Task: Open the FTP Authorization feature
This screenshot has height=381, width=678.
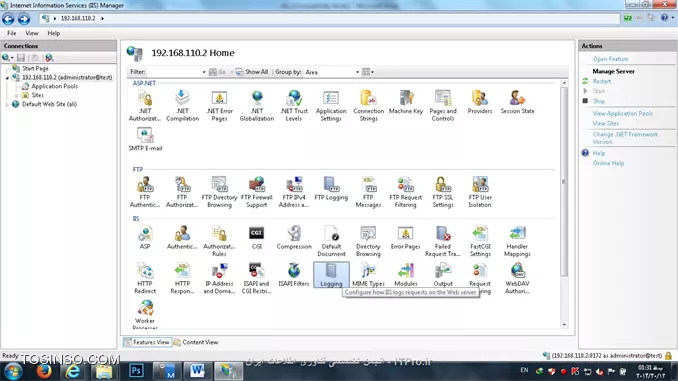Action: (x=182, y=192)
